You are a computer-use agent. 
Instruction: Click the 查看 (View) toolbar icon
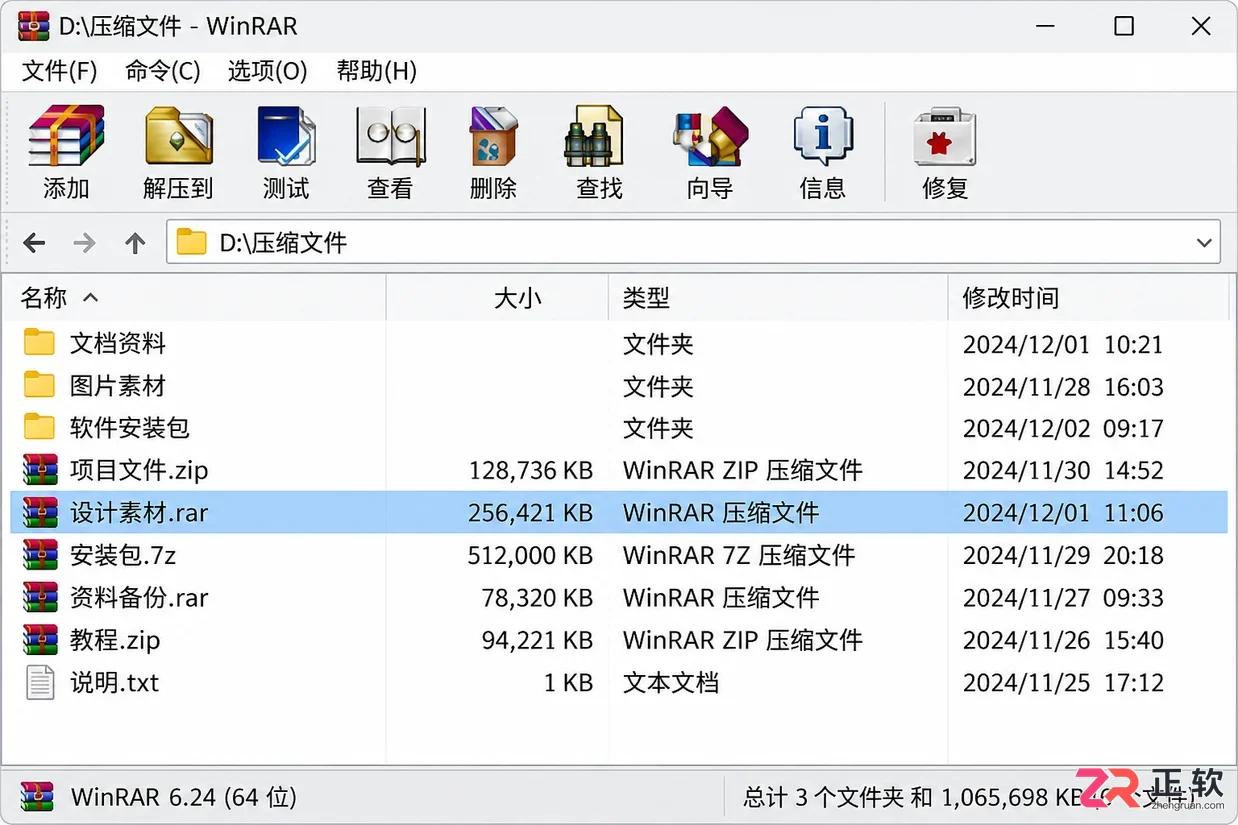[390, 136]
